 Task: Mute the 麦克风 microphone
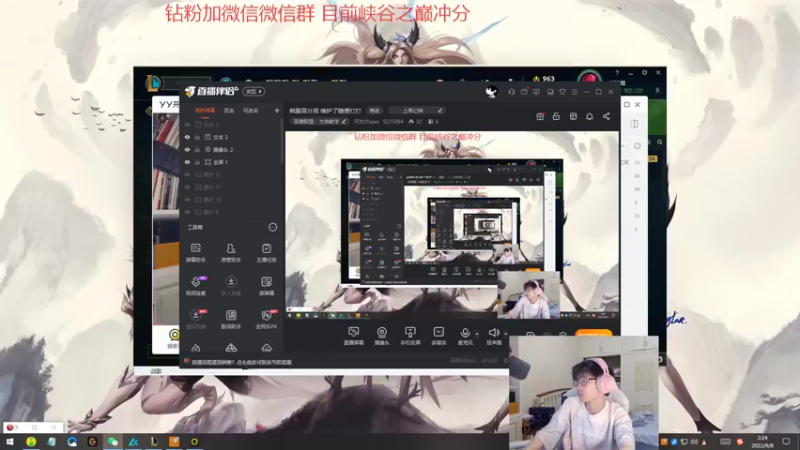(465, 336)
